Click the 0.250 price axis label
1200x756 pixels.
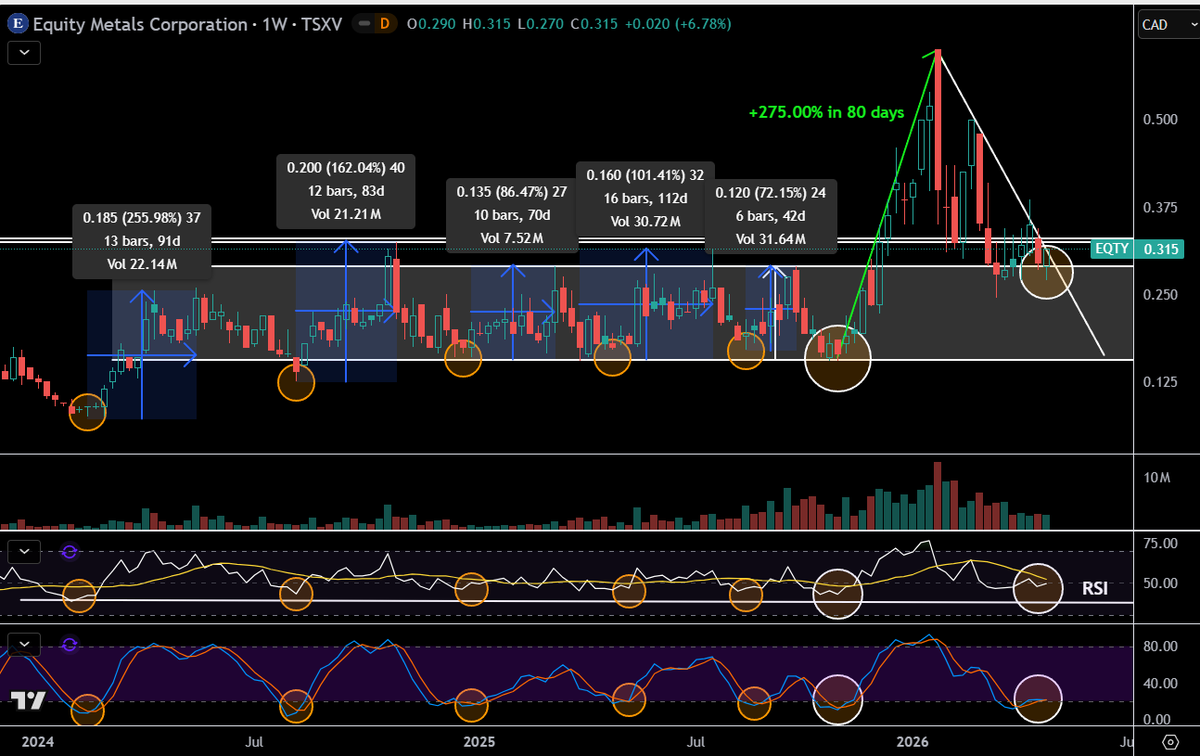[x=1159, y=294]
